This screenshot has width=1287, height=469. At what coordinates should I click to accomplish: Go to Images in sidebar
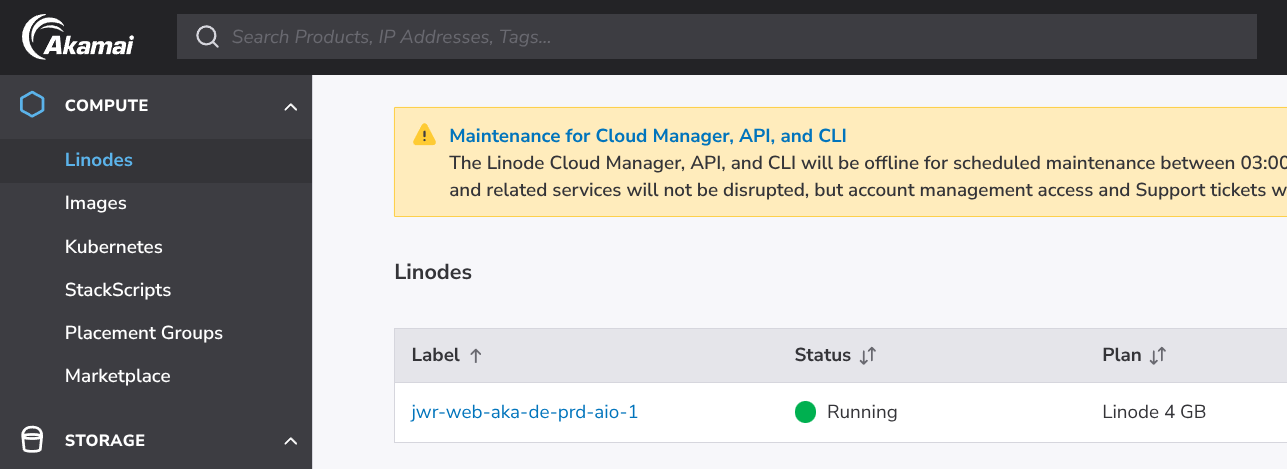[x=96, y=203]
